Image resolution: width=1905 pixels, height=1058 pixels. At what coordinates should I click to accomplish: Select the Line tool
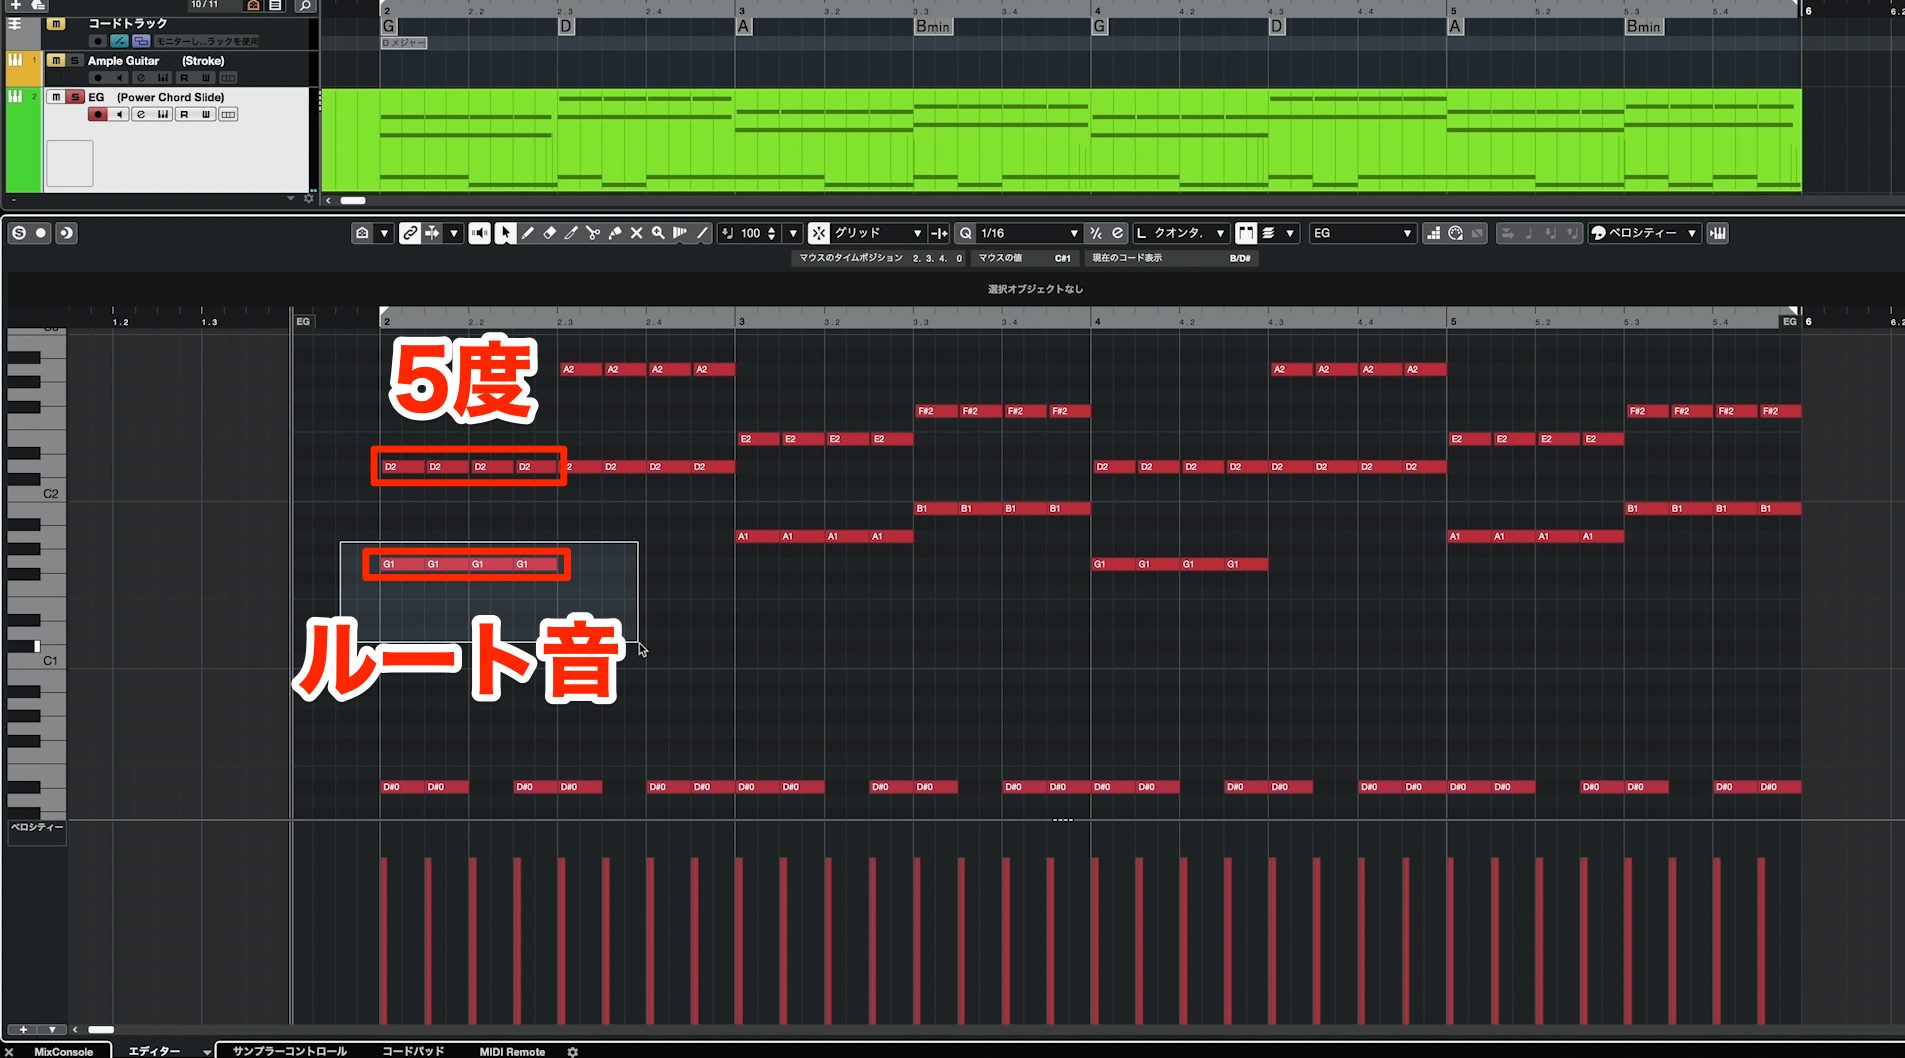tap(702, 233)
